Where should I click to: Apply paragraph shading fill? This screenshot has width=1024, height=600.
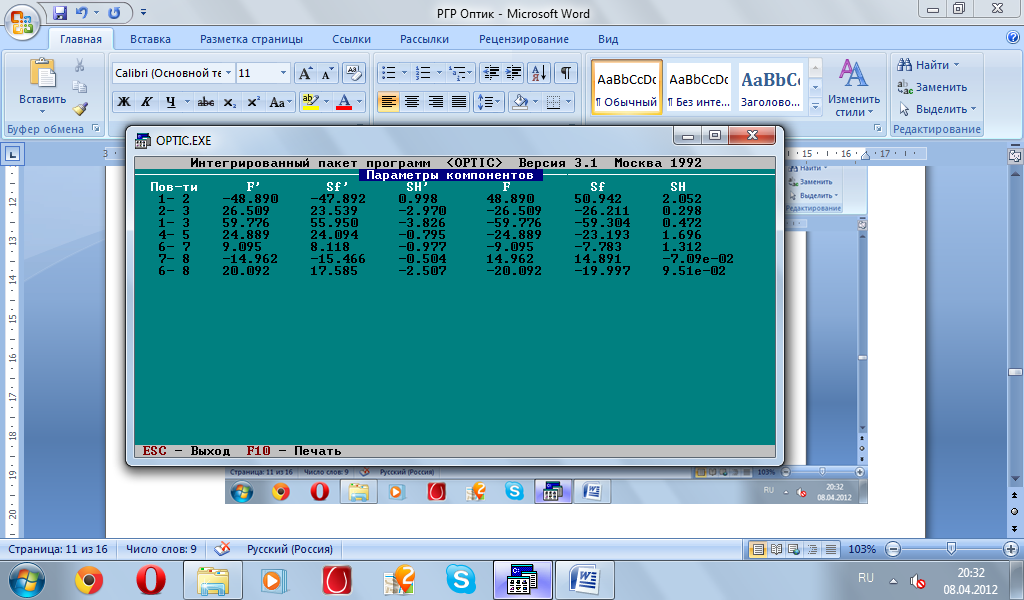click(520, 102)
